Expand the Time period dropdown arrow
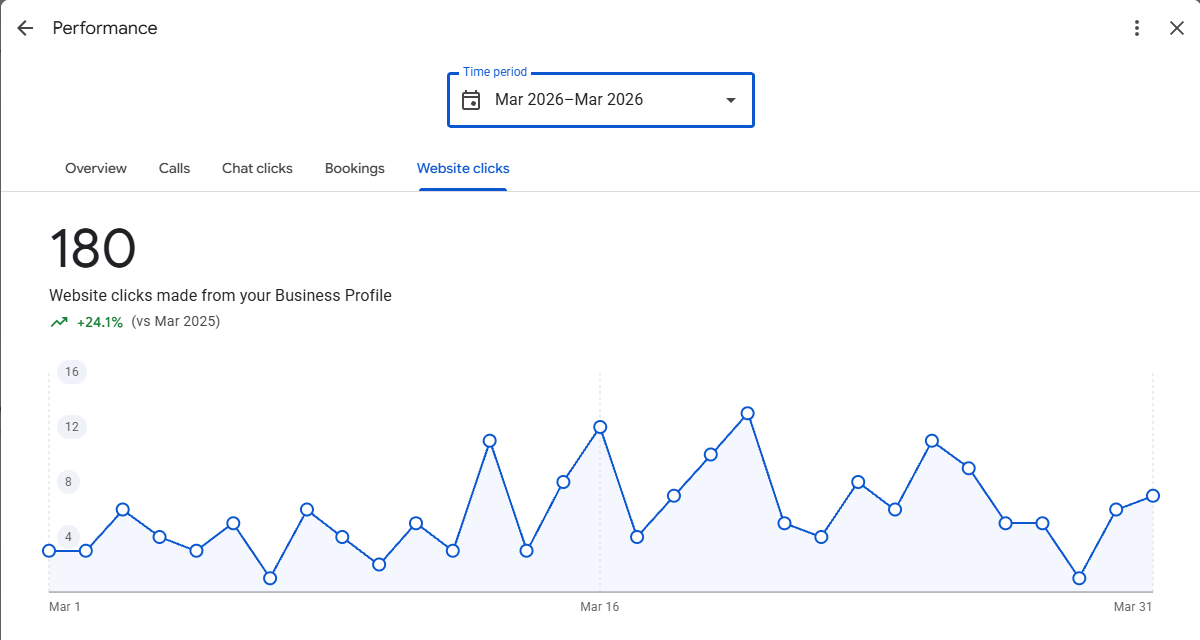 tap(731, 100)
